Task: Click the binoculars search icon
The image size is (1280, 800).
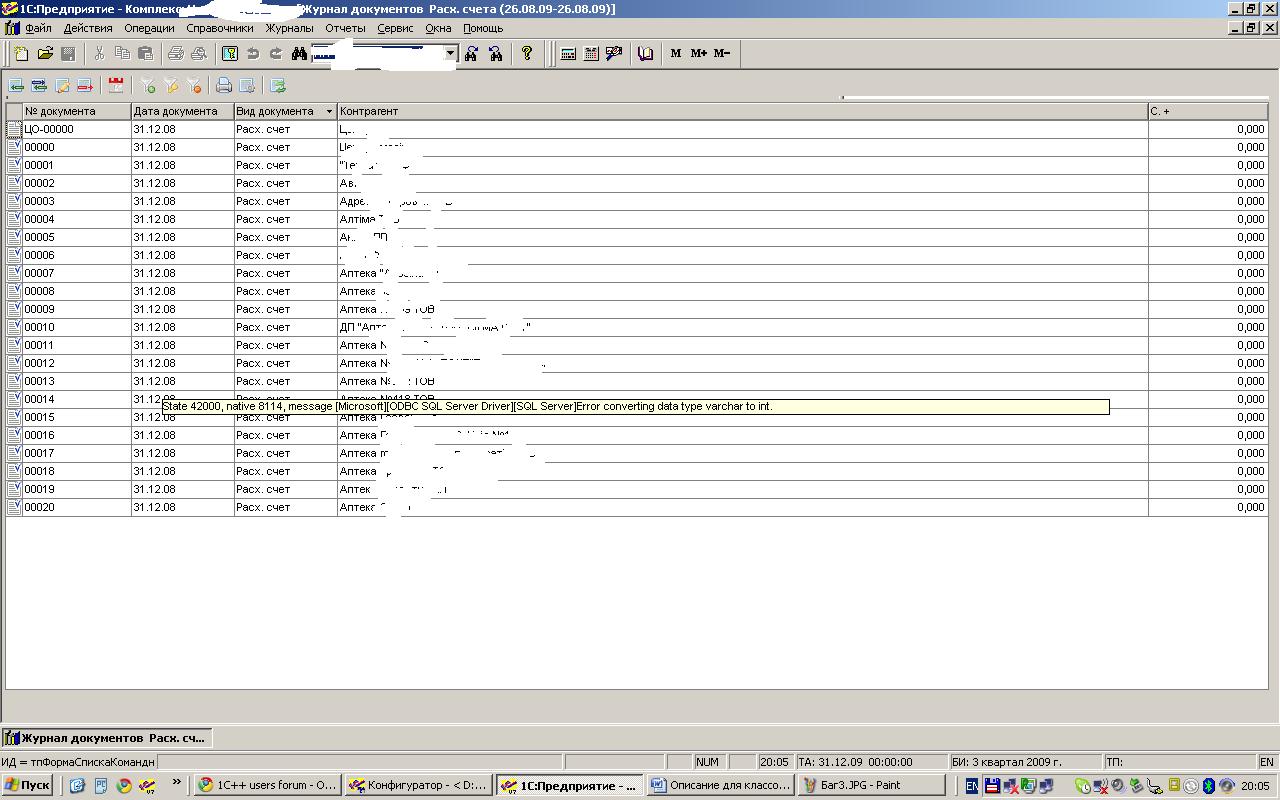Action: click(299, 54)
